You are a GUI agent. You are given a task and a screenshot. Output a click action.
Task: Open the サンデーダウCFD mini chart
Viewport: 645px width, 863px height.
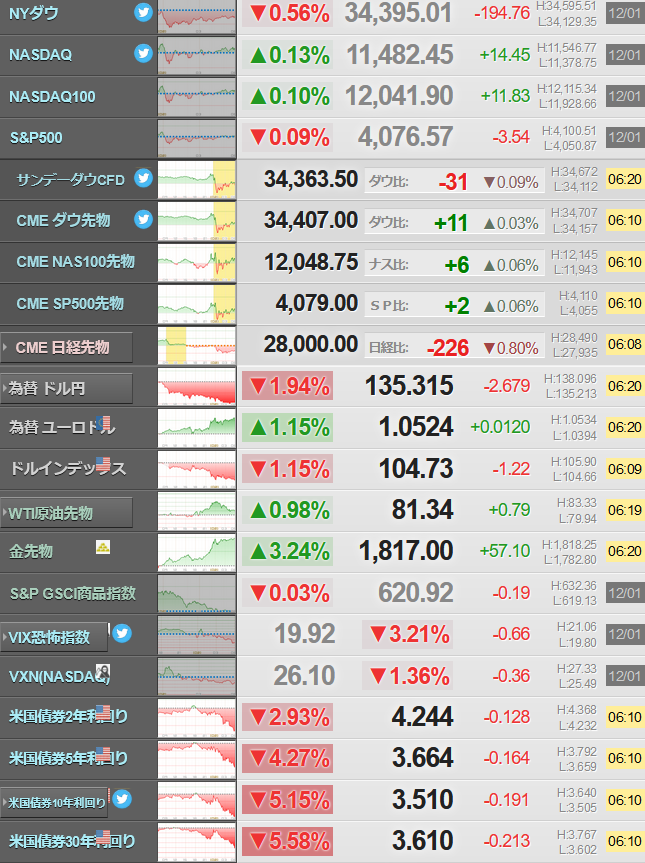point(196,179)
